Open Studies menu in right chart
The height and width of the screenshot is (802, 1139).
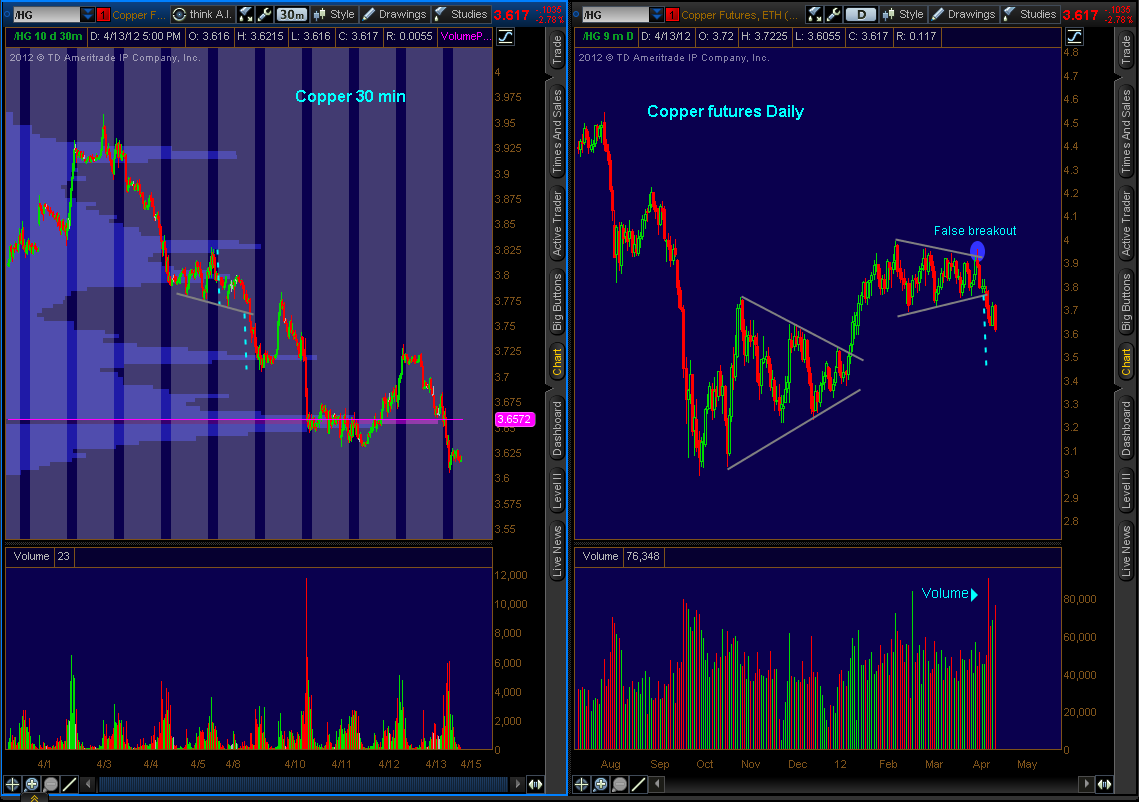pos(1030,14)
